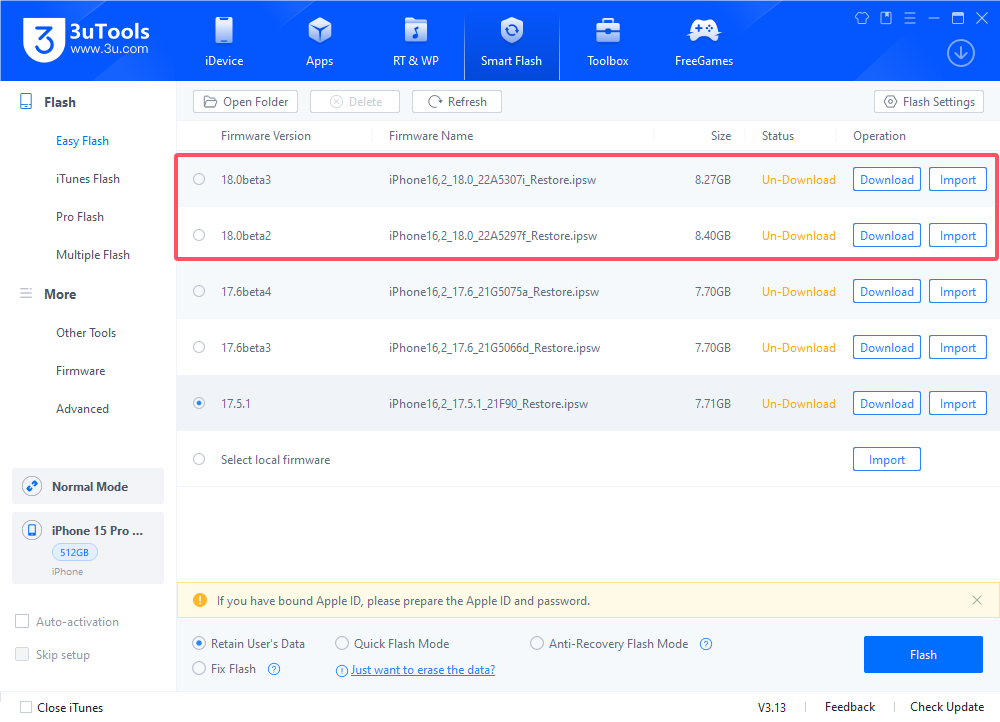Select the 17.6beta3 firmware radio button

point(199,348)
